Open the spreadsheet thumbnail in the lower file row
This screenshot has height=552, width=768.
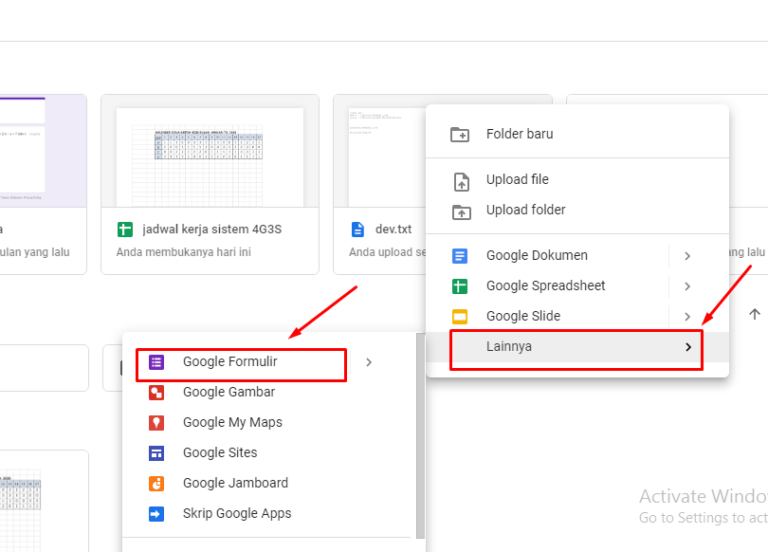click(x=44, y=502)
